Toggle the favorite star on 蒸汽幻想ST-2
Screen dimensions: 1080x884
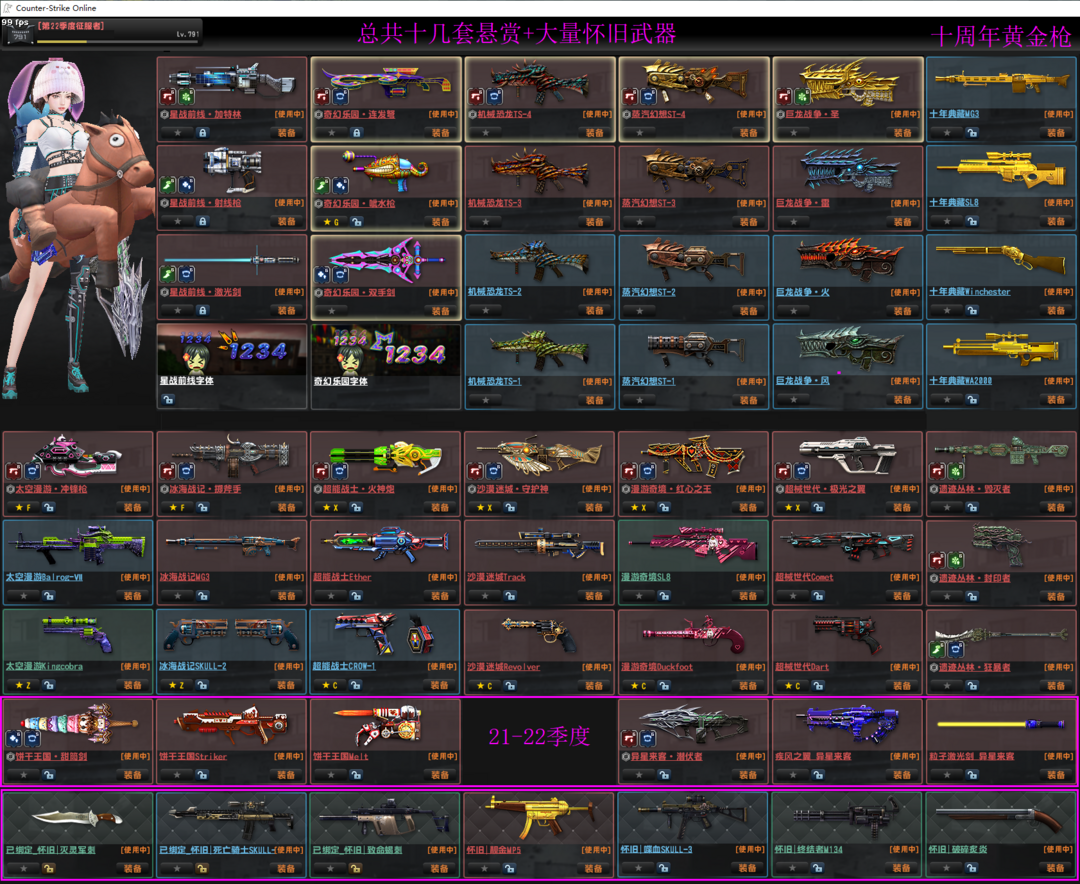[x=639, y=310]
